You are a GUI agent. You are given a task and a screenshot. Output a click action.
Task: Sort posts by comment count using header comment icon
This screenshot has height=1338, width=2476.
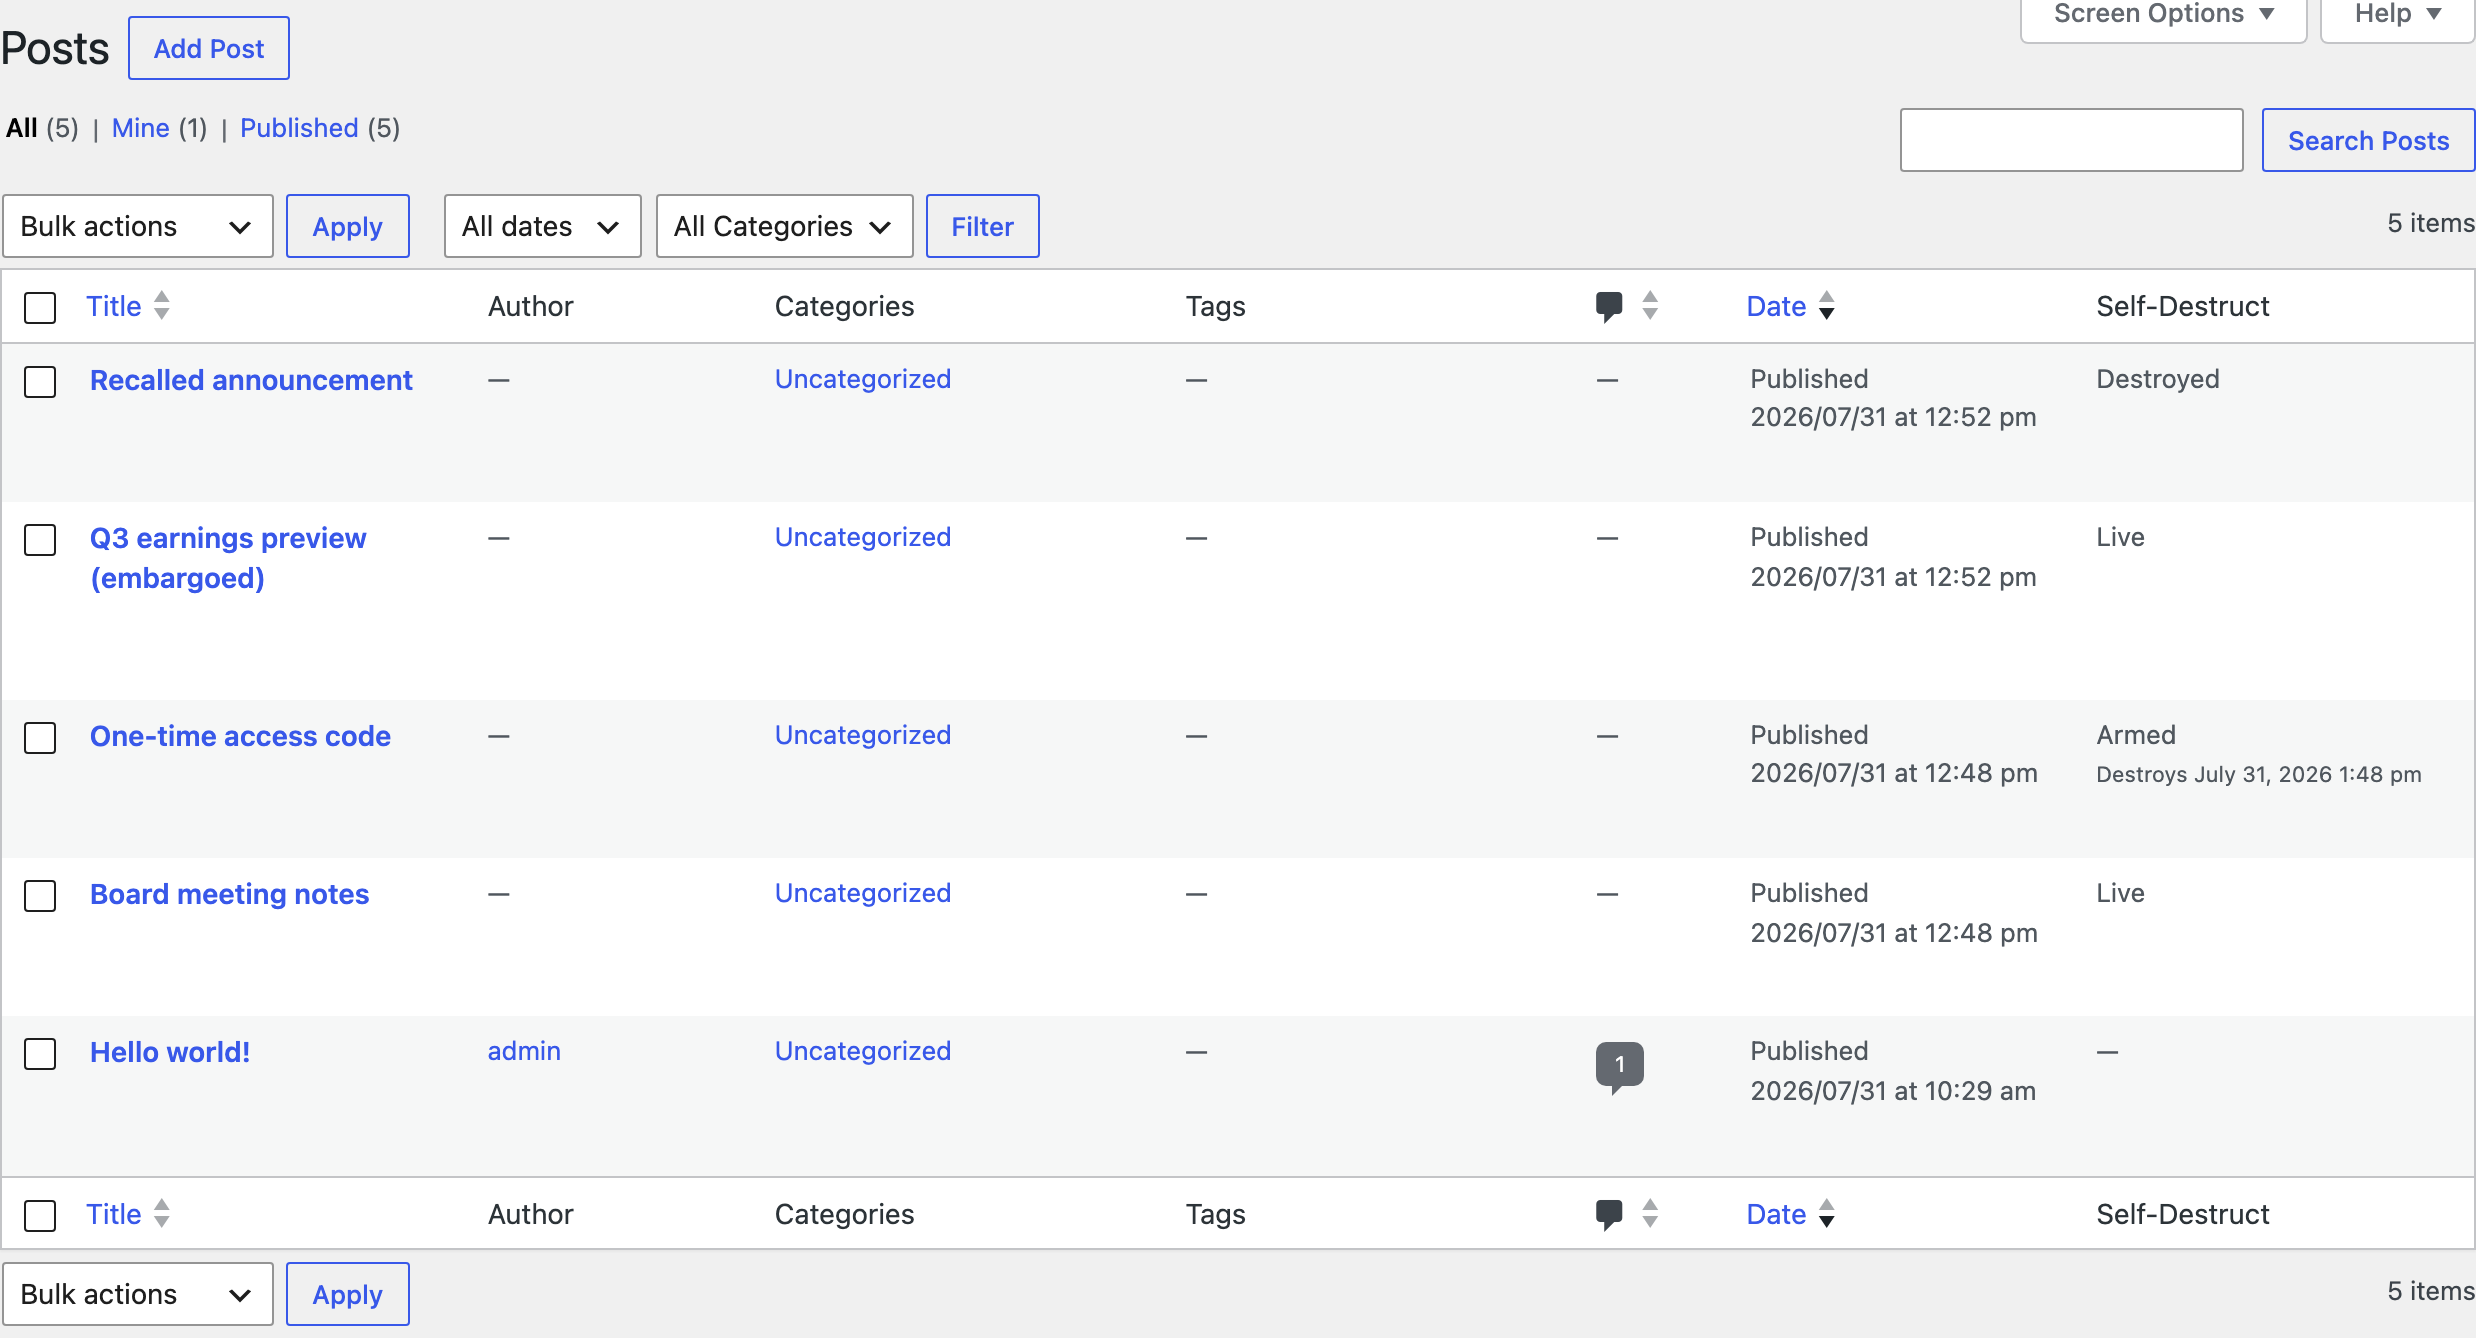coord(1608,306)
